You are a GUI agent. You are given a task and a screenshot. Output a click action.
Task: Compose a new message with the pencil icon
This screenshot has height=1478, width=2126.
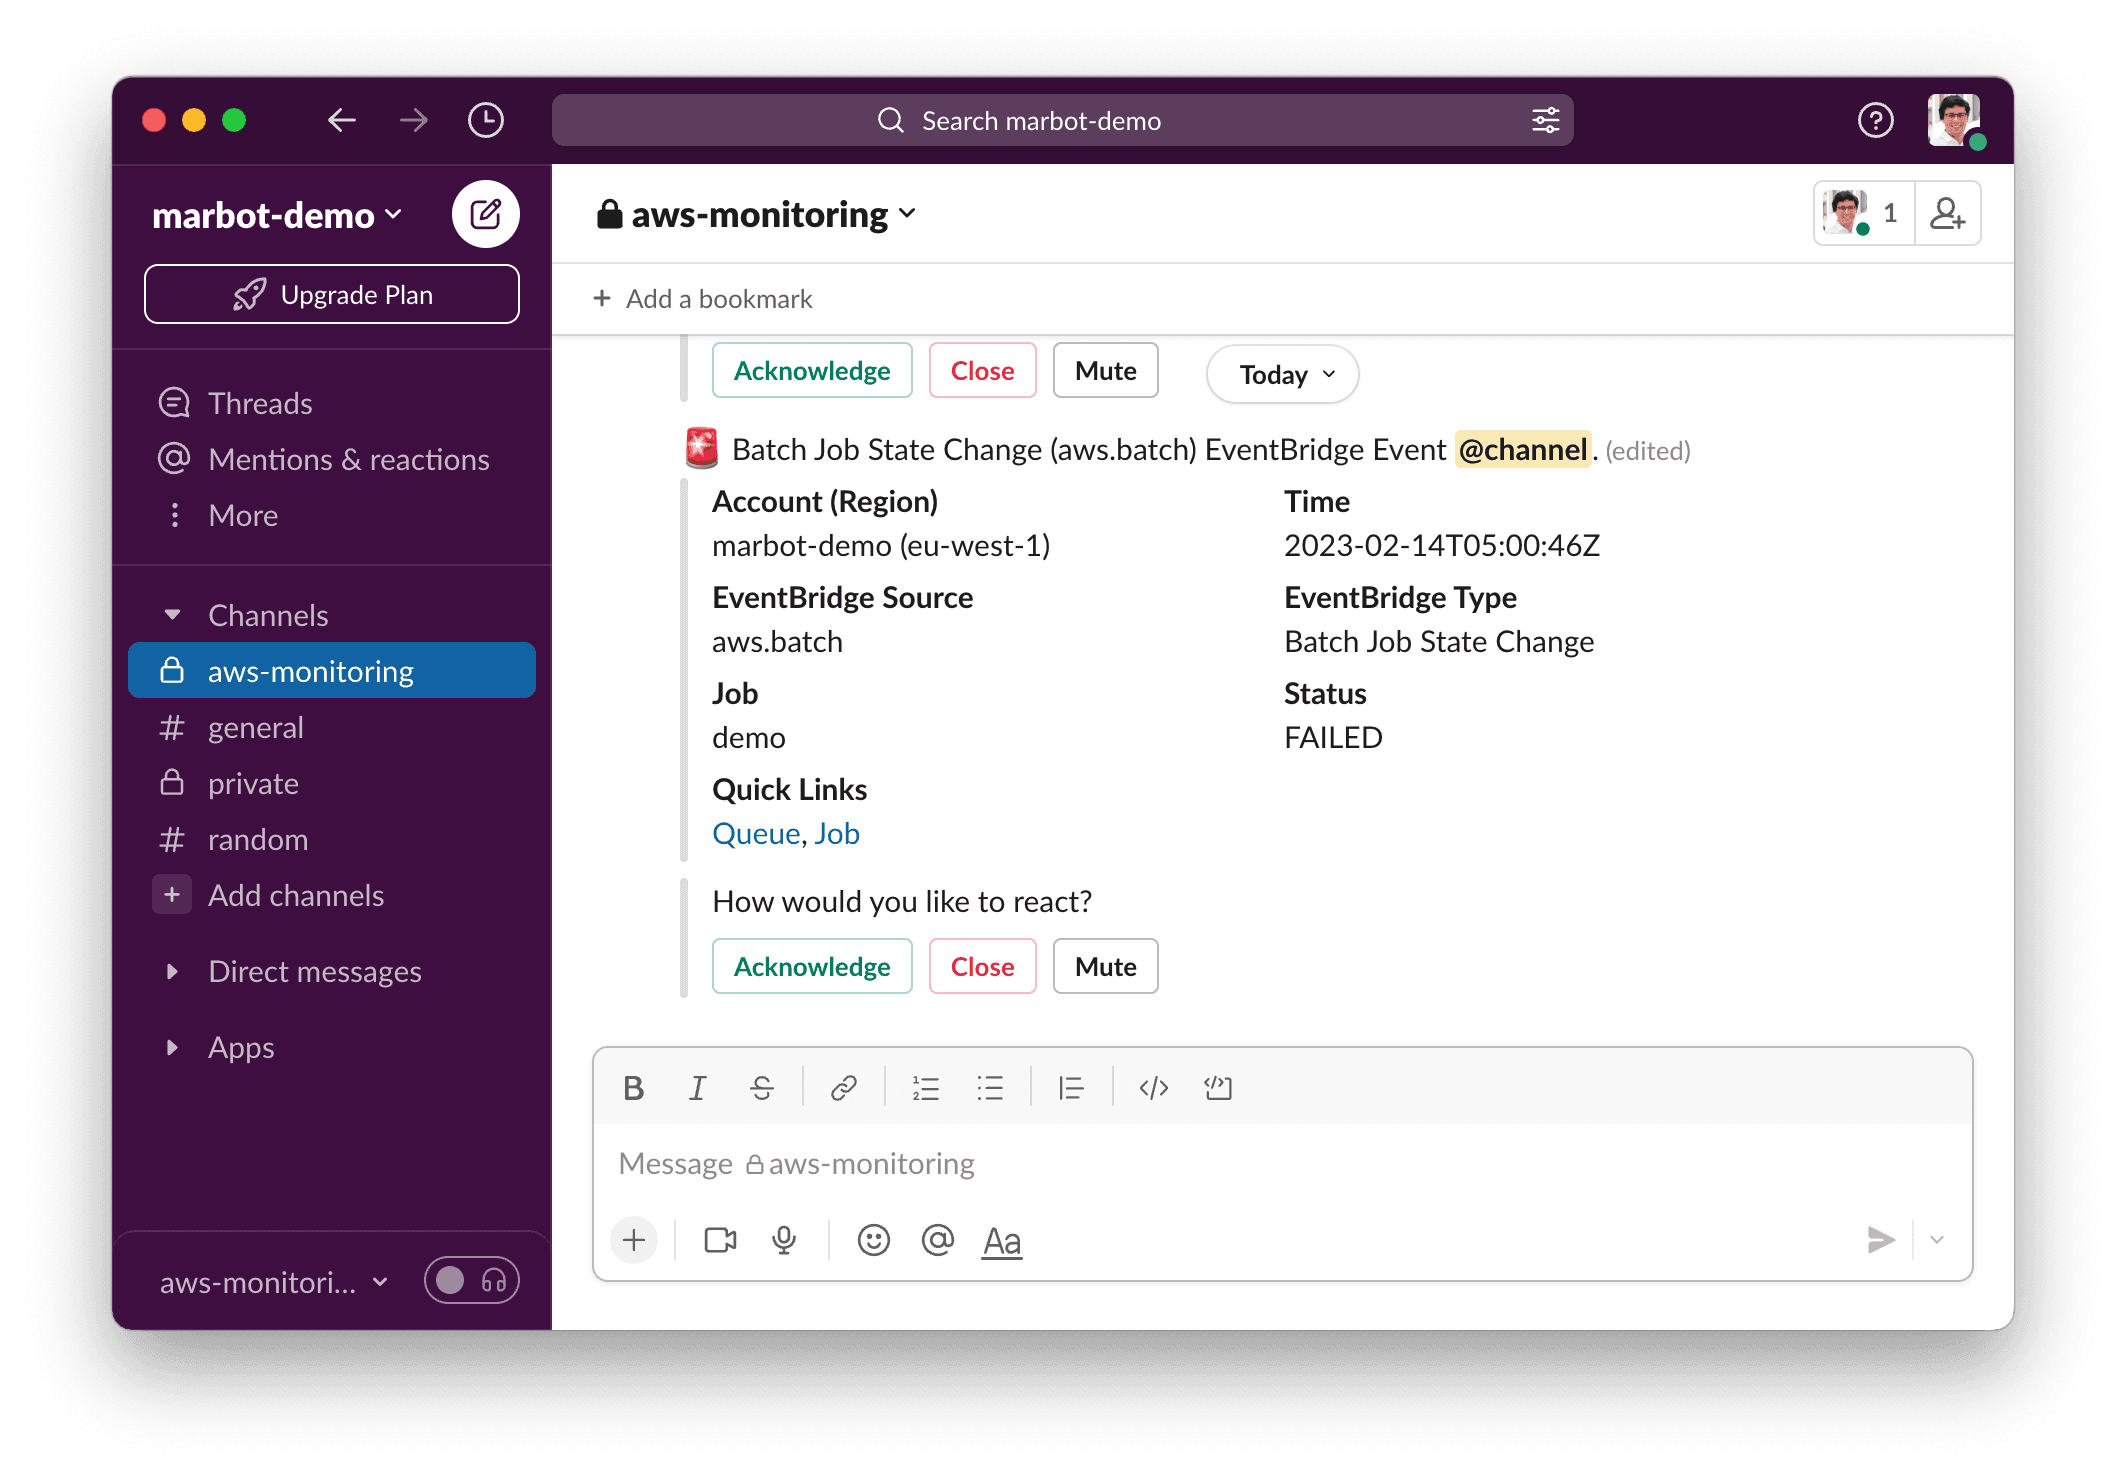coord(486,213)
